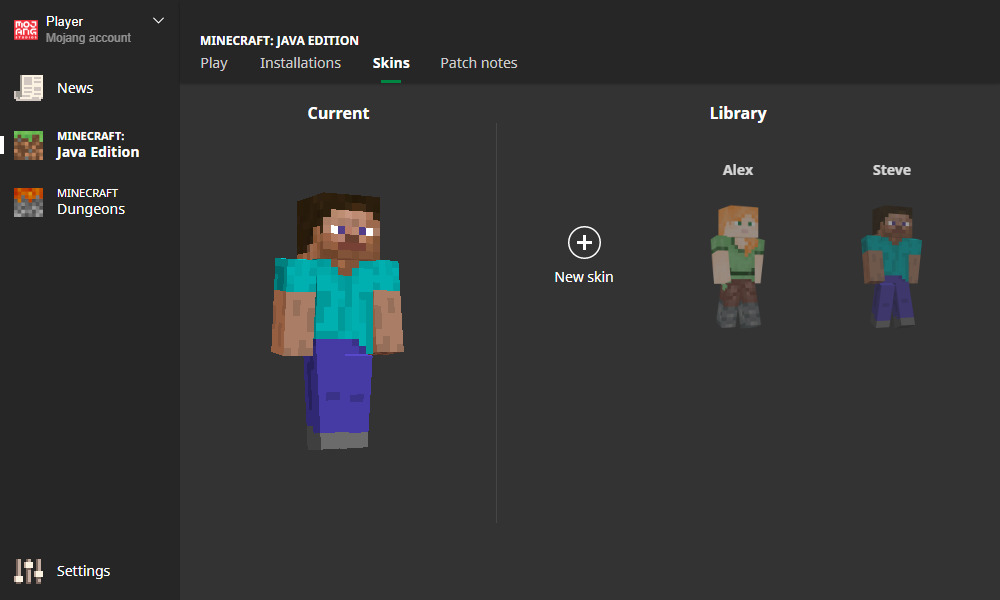Click the New skin label
Image resolution: width=1000 pixels, height=600 pixels.
coord(584,277)
